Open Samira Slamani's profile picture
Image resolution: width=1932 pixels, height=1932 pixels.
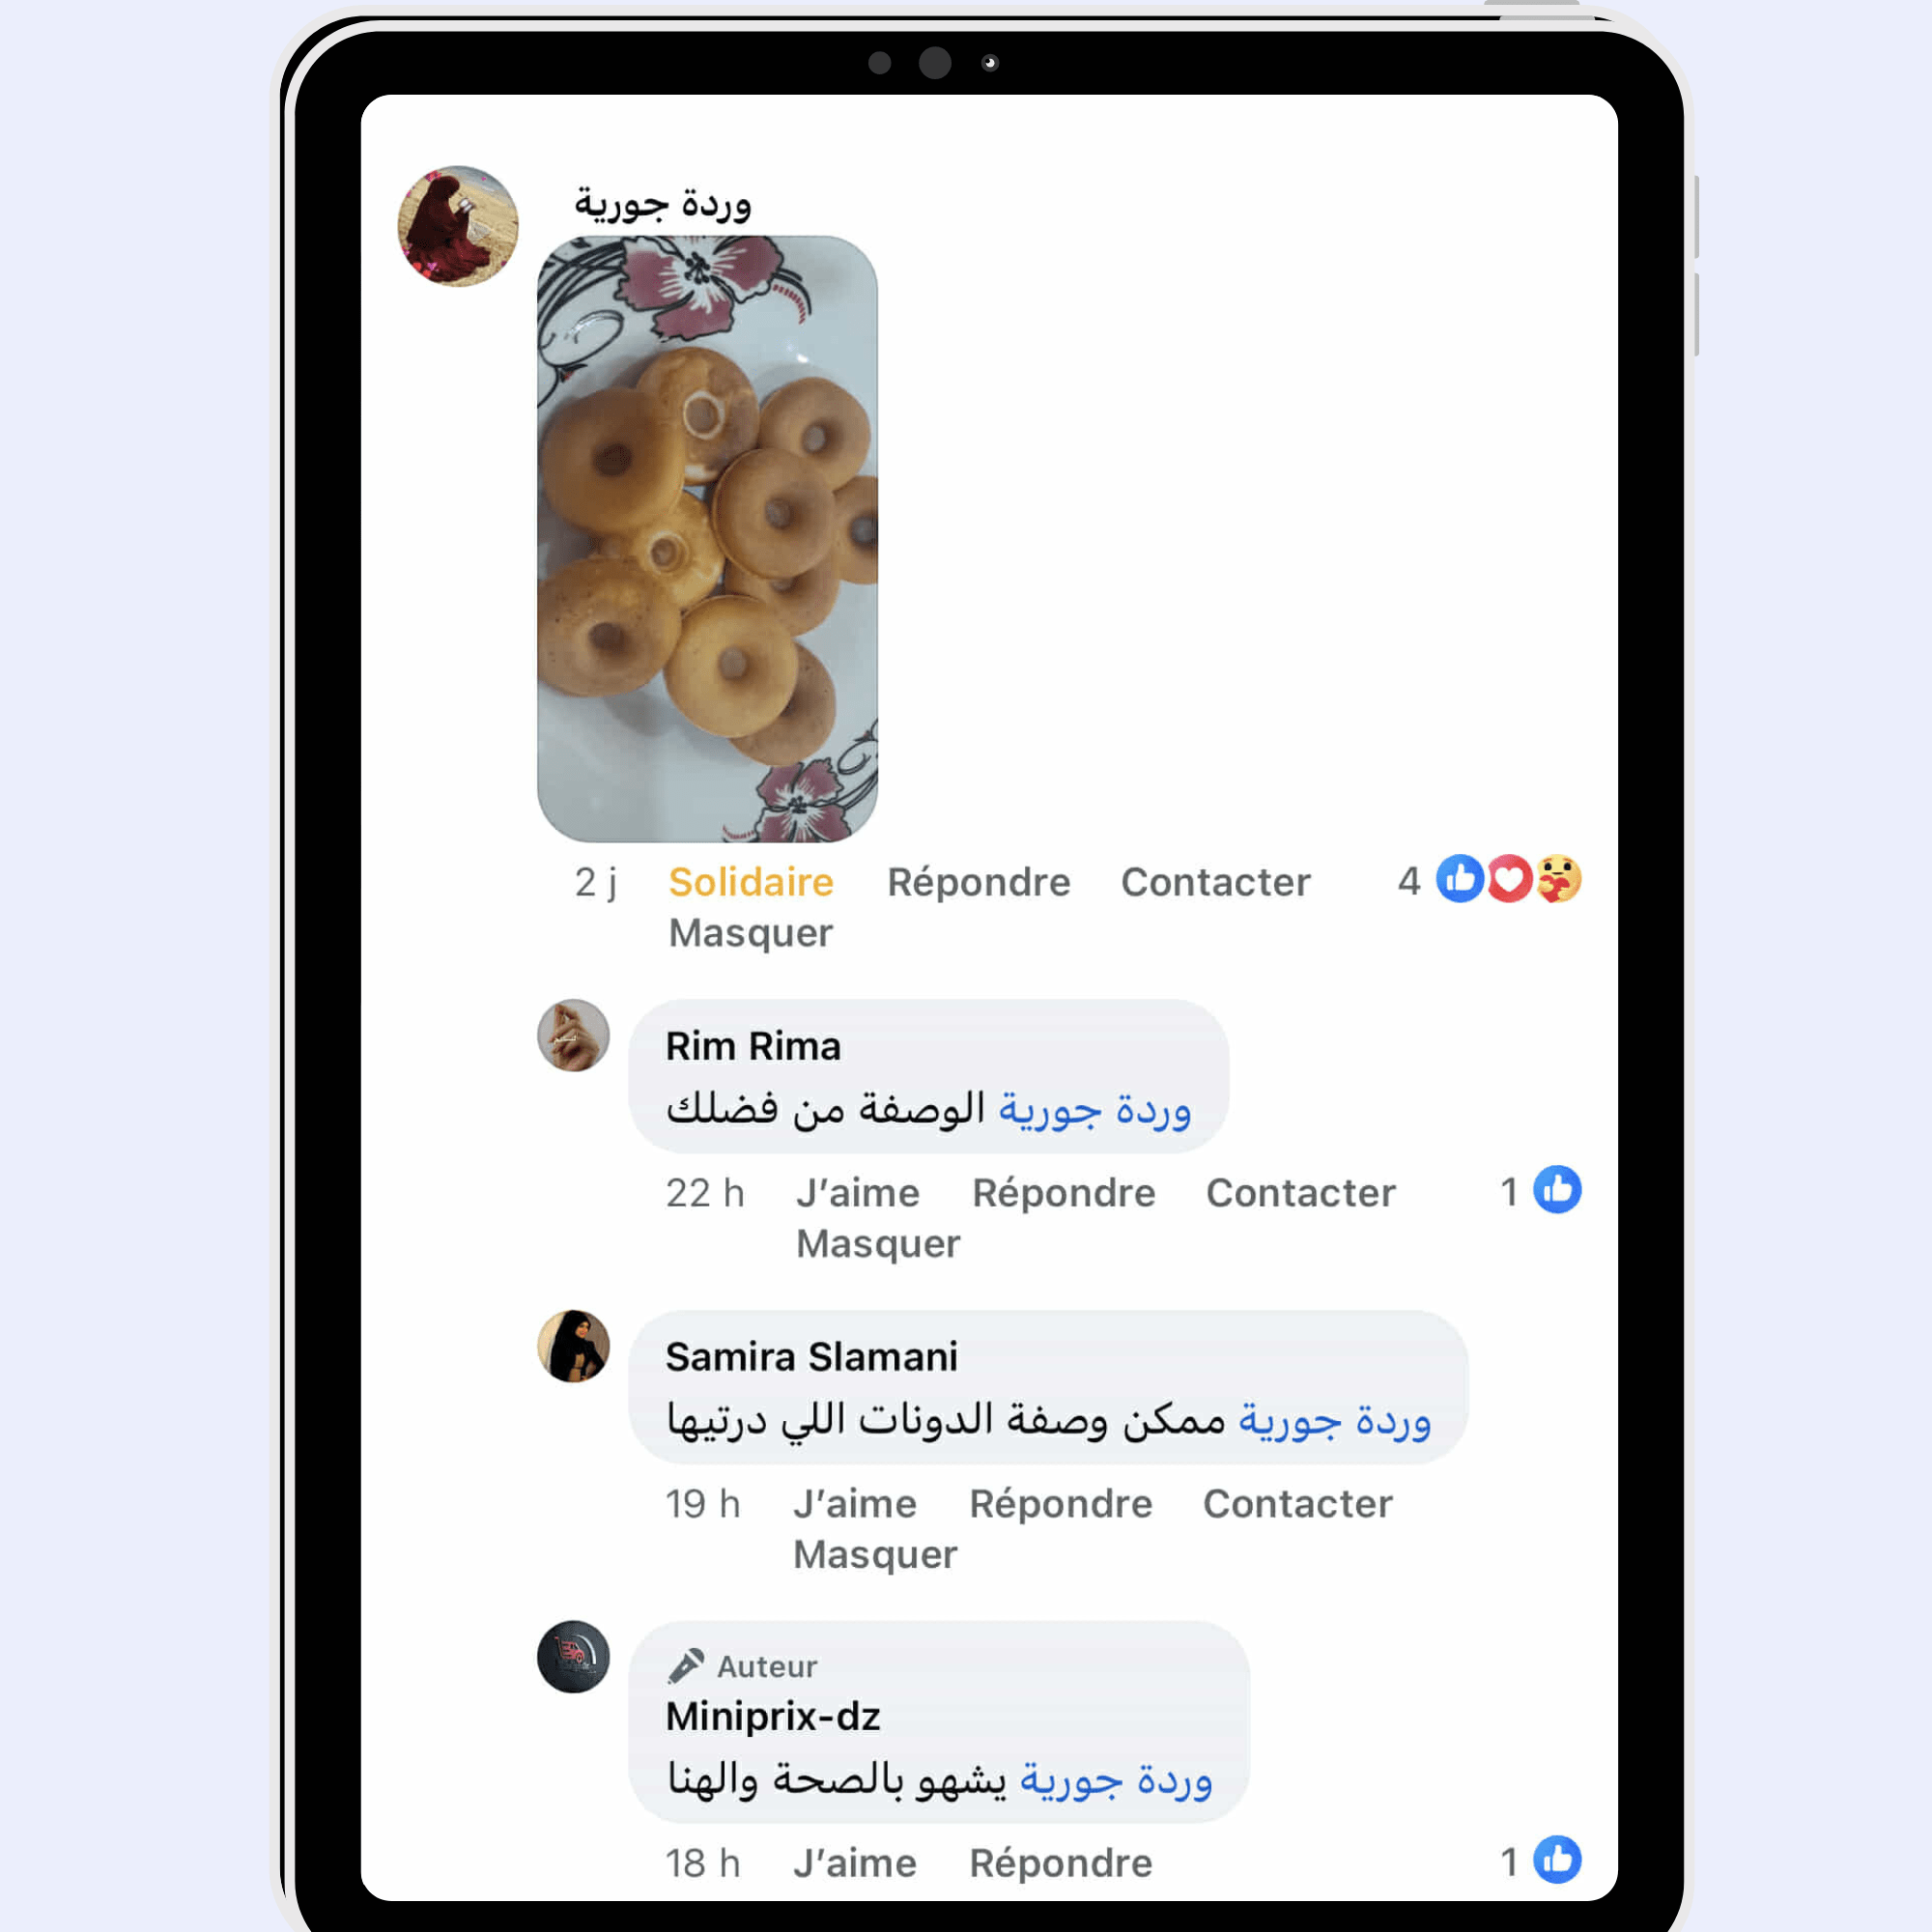[x=573, y=1346]
